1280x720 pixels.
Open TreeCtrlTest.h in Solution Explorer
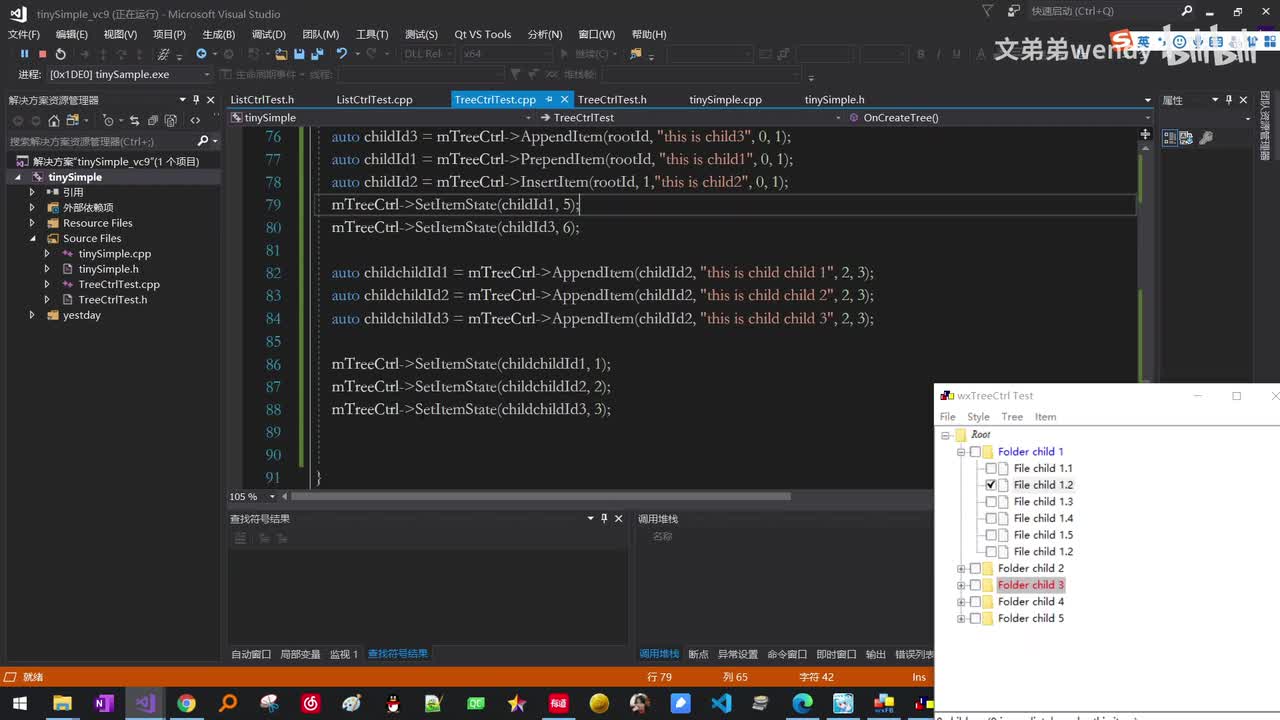click(x=112, y=300)
